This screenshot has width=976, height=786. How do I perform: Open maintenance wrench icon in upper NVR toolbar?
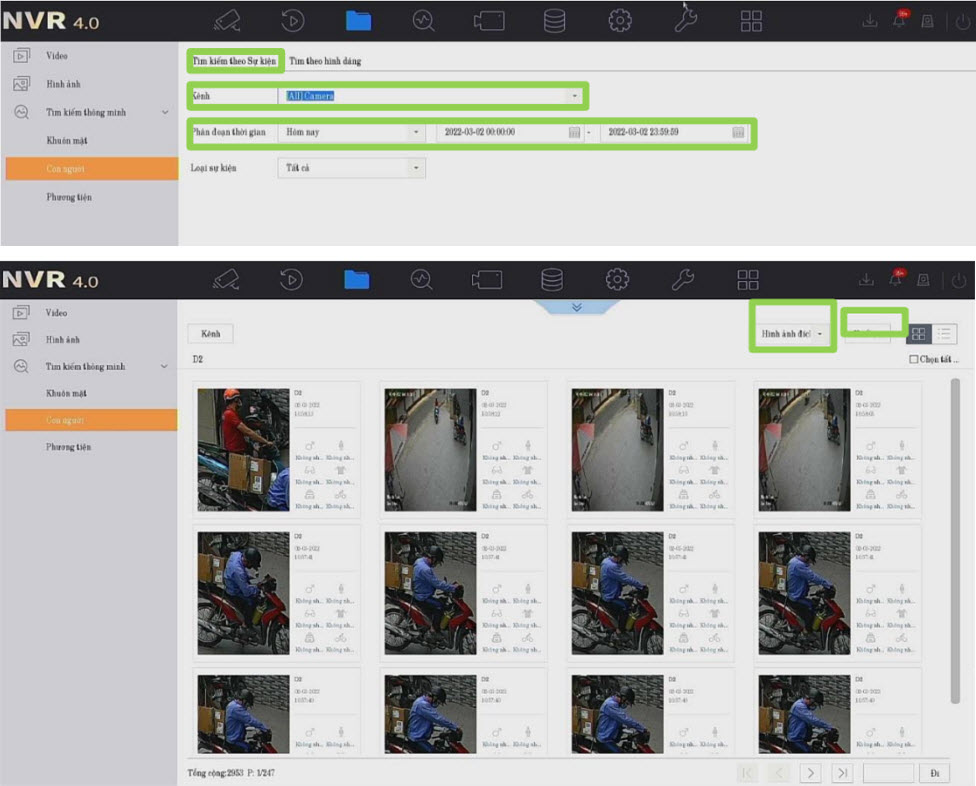[x=686, y=20]
